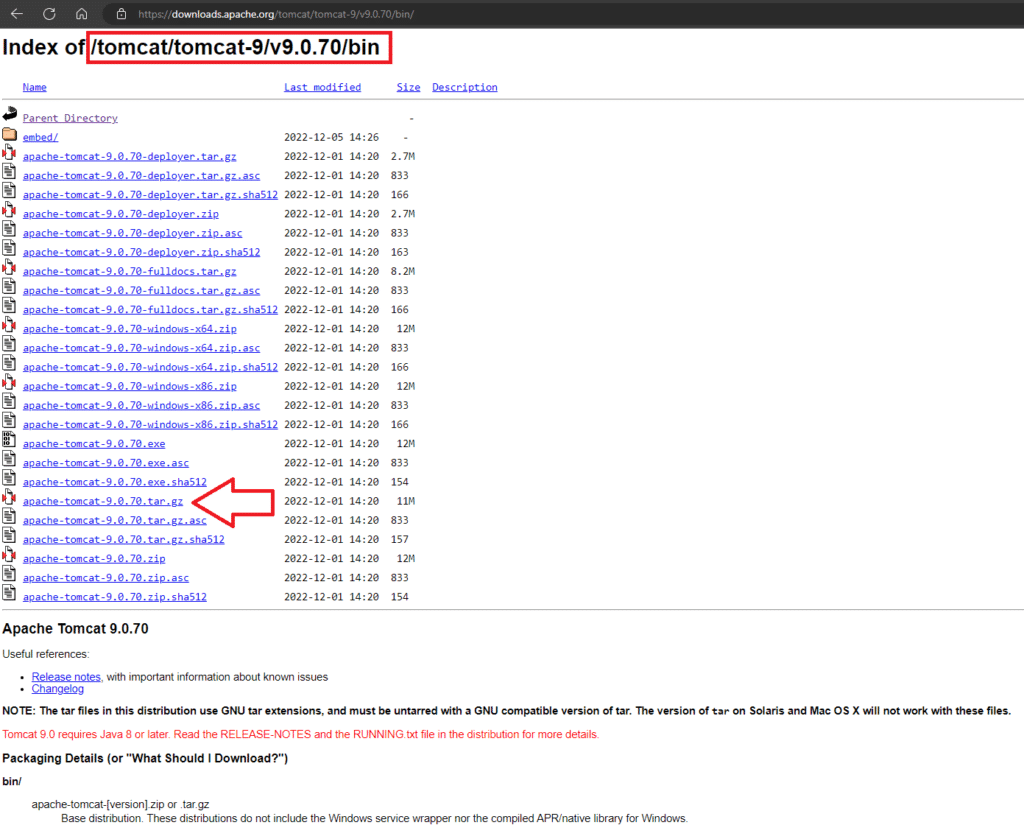
Task: Reload the page with the refresh icon
Action: click(x=49, y=14)
